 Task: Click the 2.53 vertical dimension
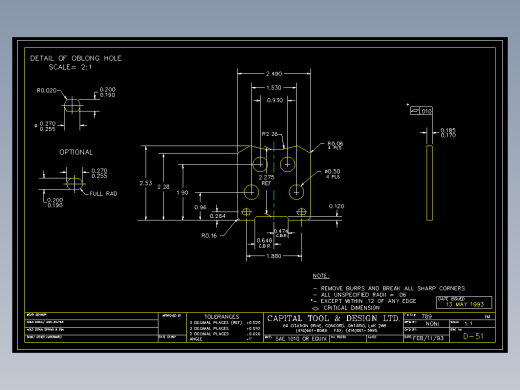coord(146,183)
